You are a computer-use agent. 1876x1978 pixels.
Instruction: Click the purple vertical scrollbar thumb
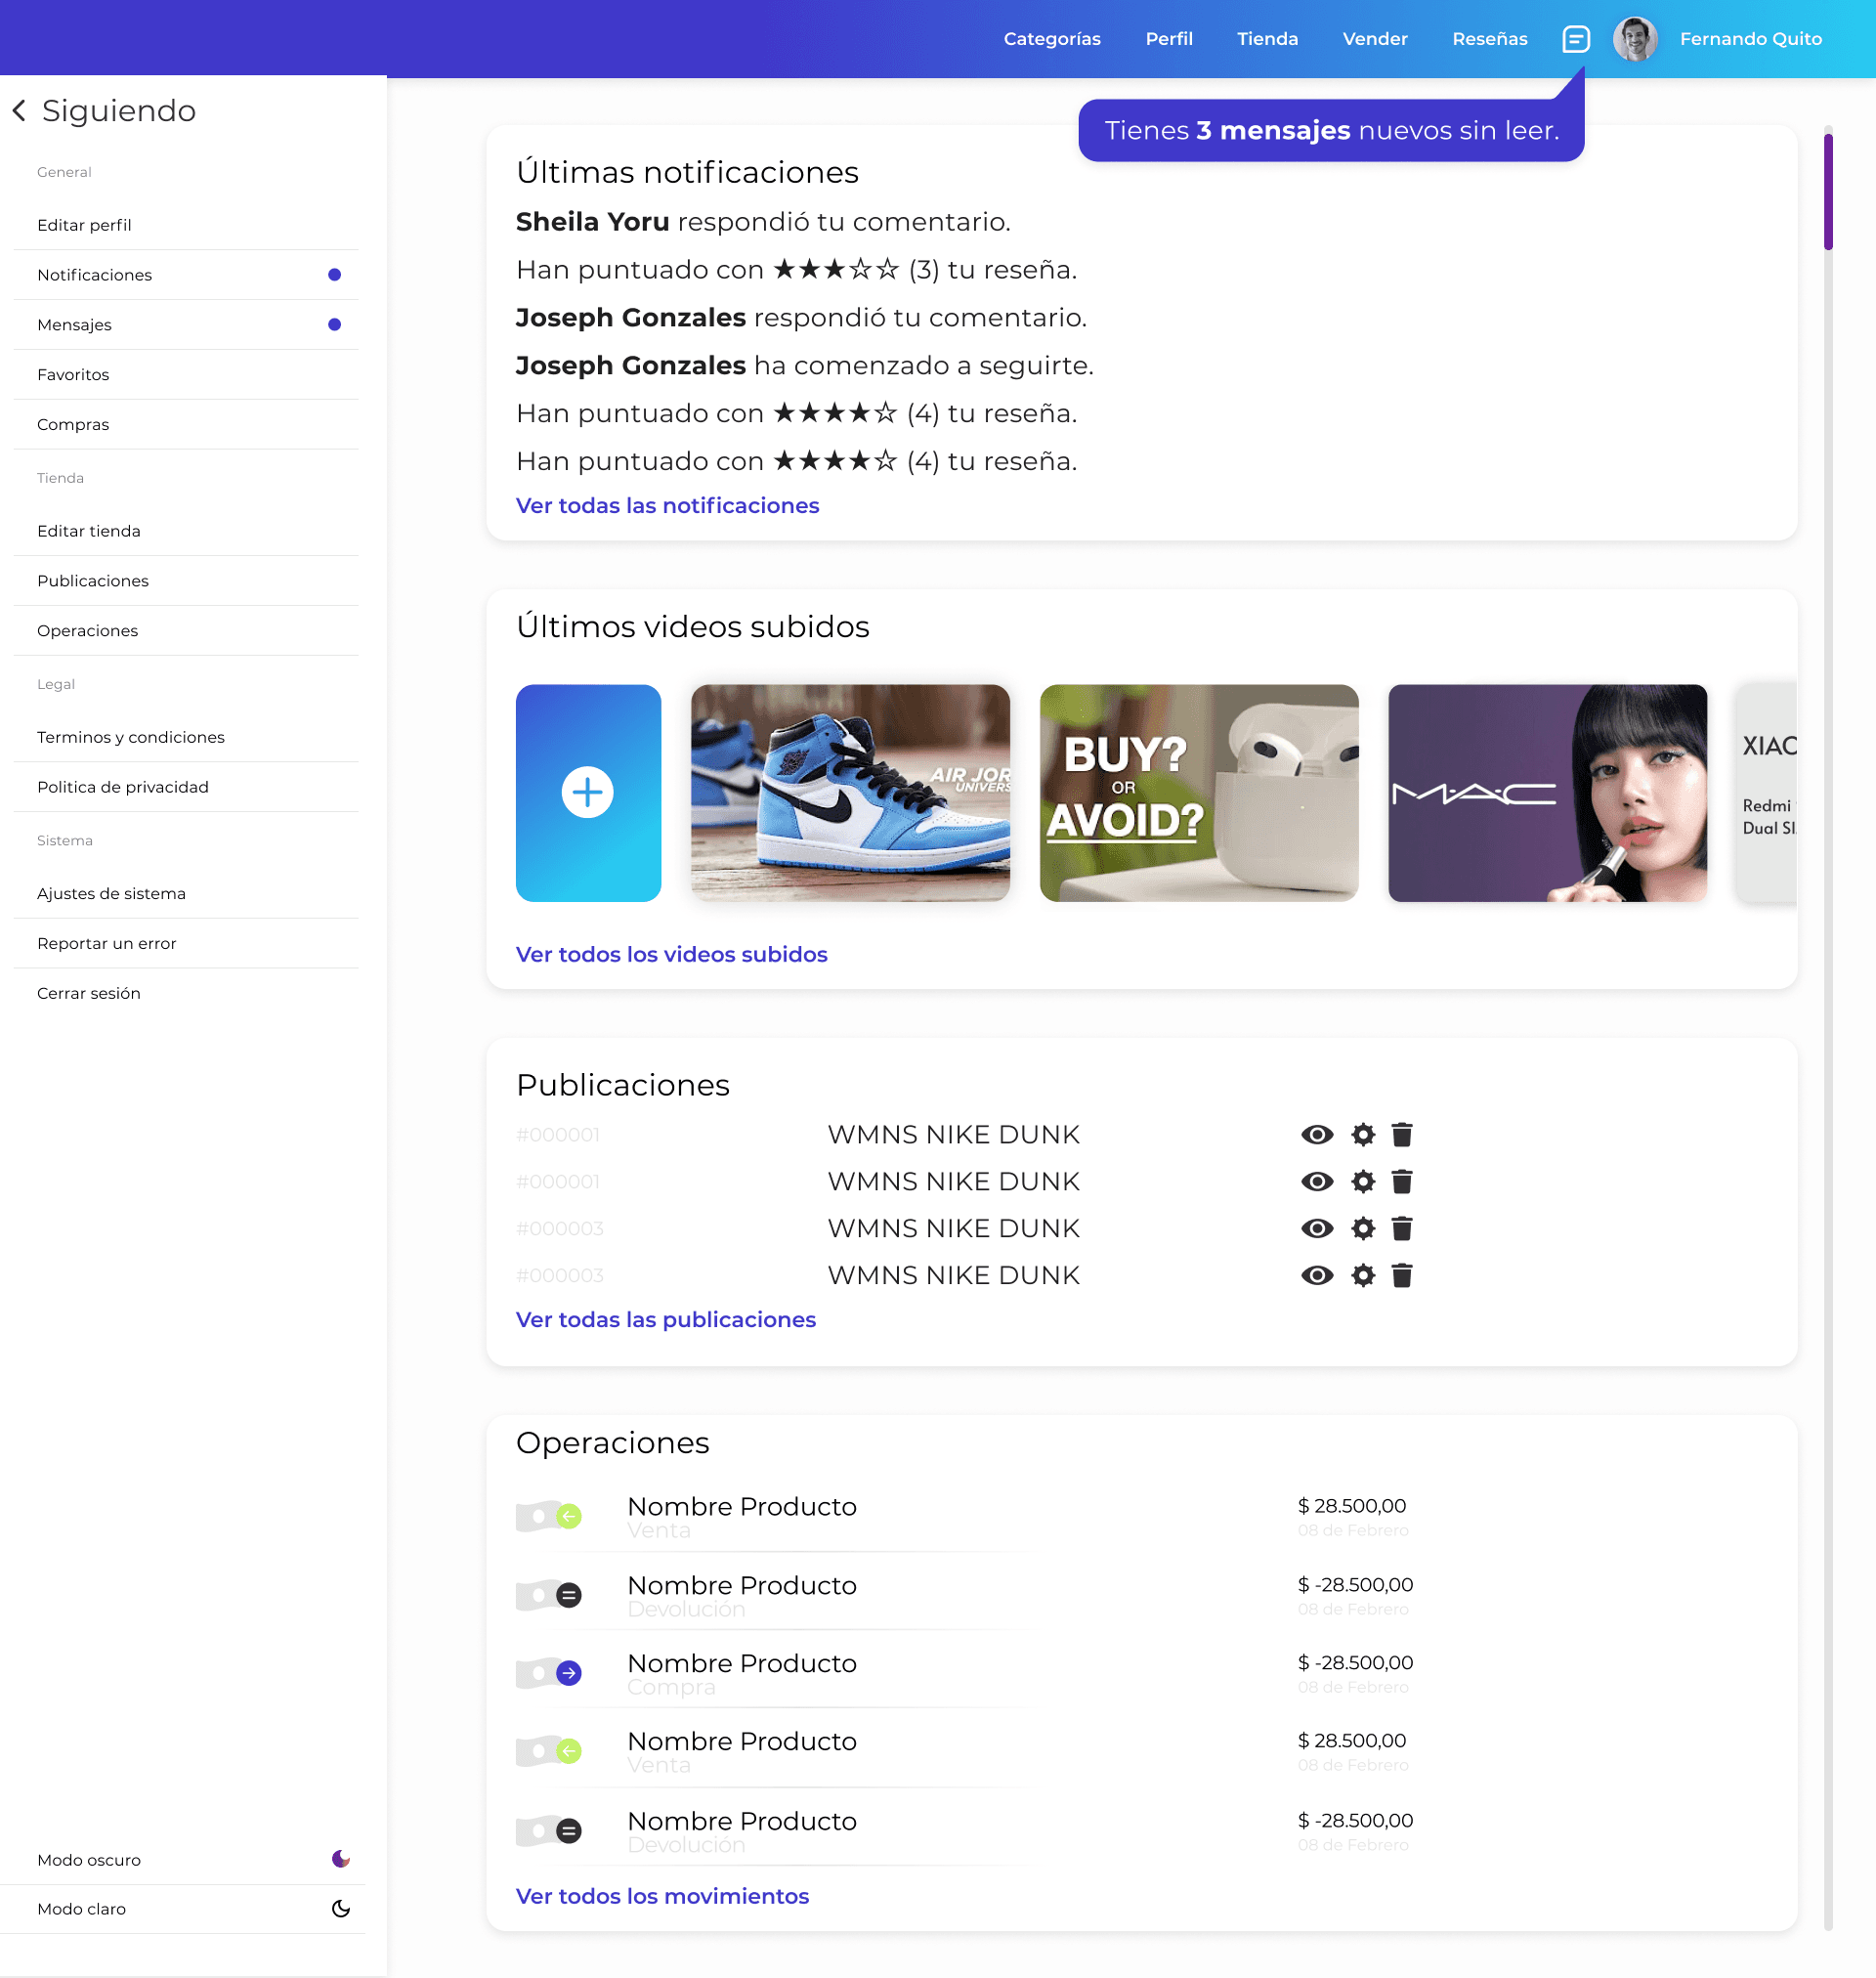point(1827,190)
